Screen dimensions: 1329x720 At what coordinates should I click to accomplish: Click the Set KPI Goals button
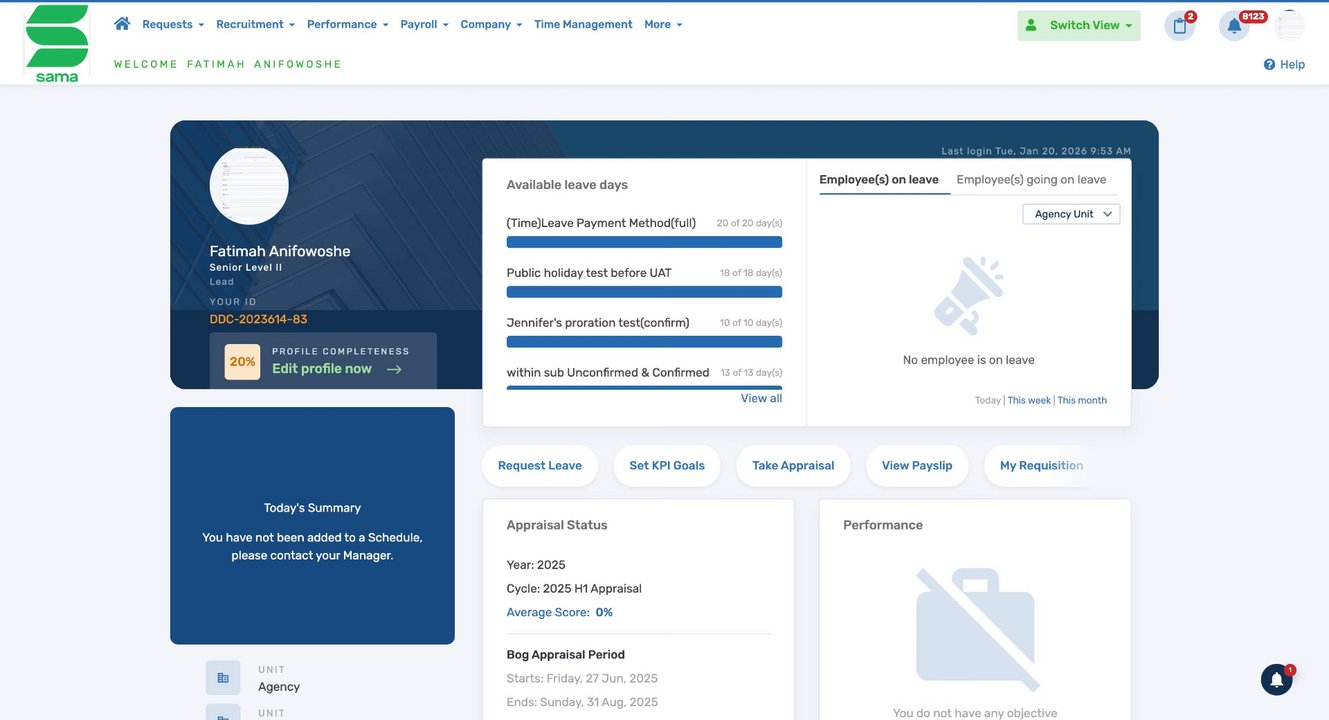coord(667,466)
